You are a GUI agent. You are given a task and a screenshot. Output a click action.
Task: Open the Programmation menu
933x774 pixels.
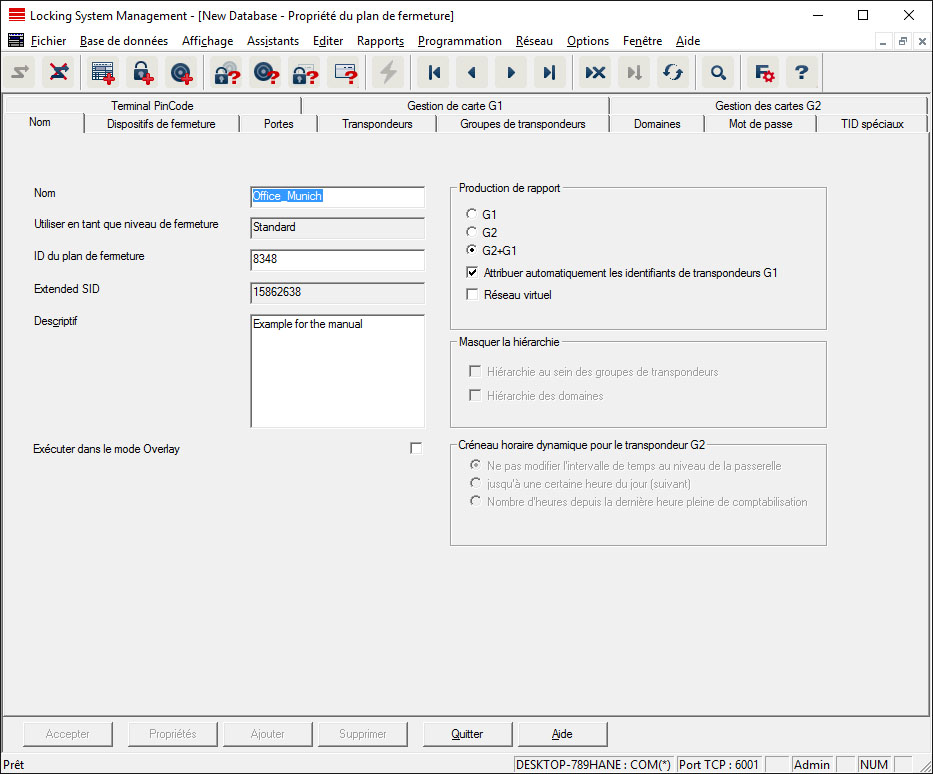(x=459, y=41)
